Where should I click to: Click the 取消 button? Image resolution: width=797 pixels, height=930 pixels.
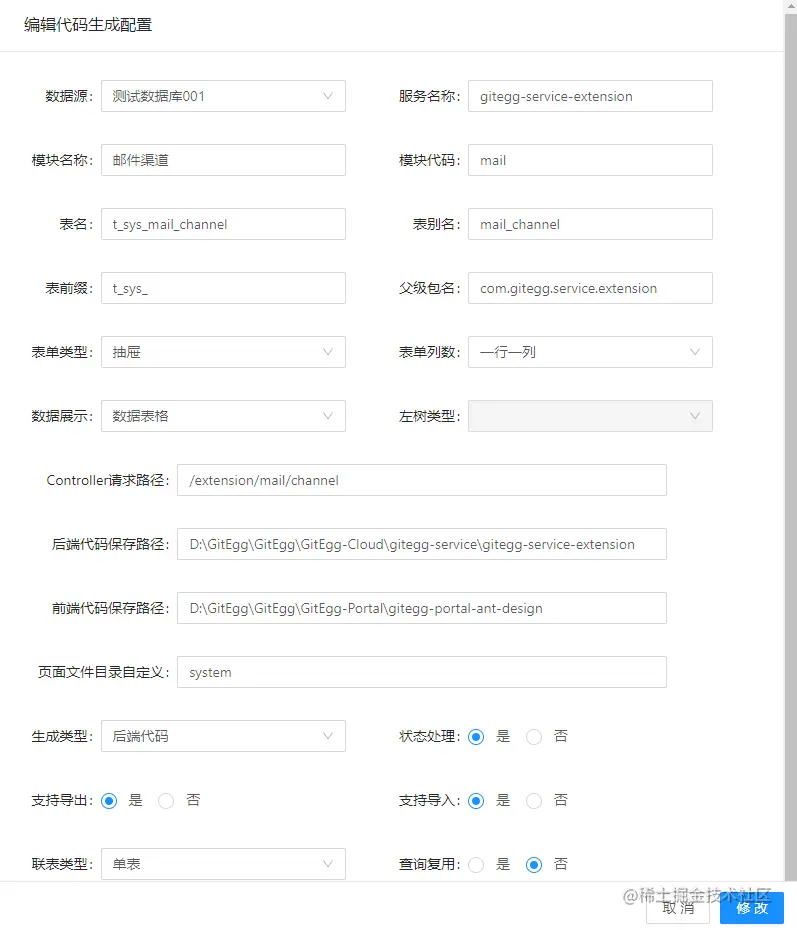[x=678, y=908]
